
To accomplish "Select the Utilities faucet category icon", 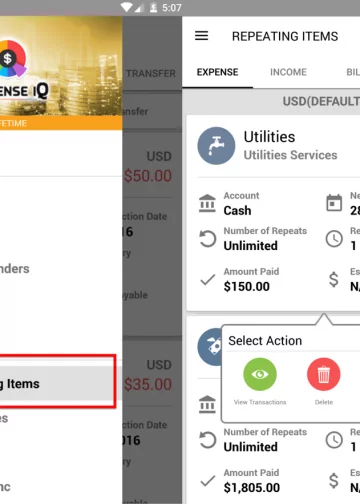I will pyautogui.click(x=216, y=146).
